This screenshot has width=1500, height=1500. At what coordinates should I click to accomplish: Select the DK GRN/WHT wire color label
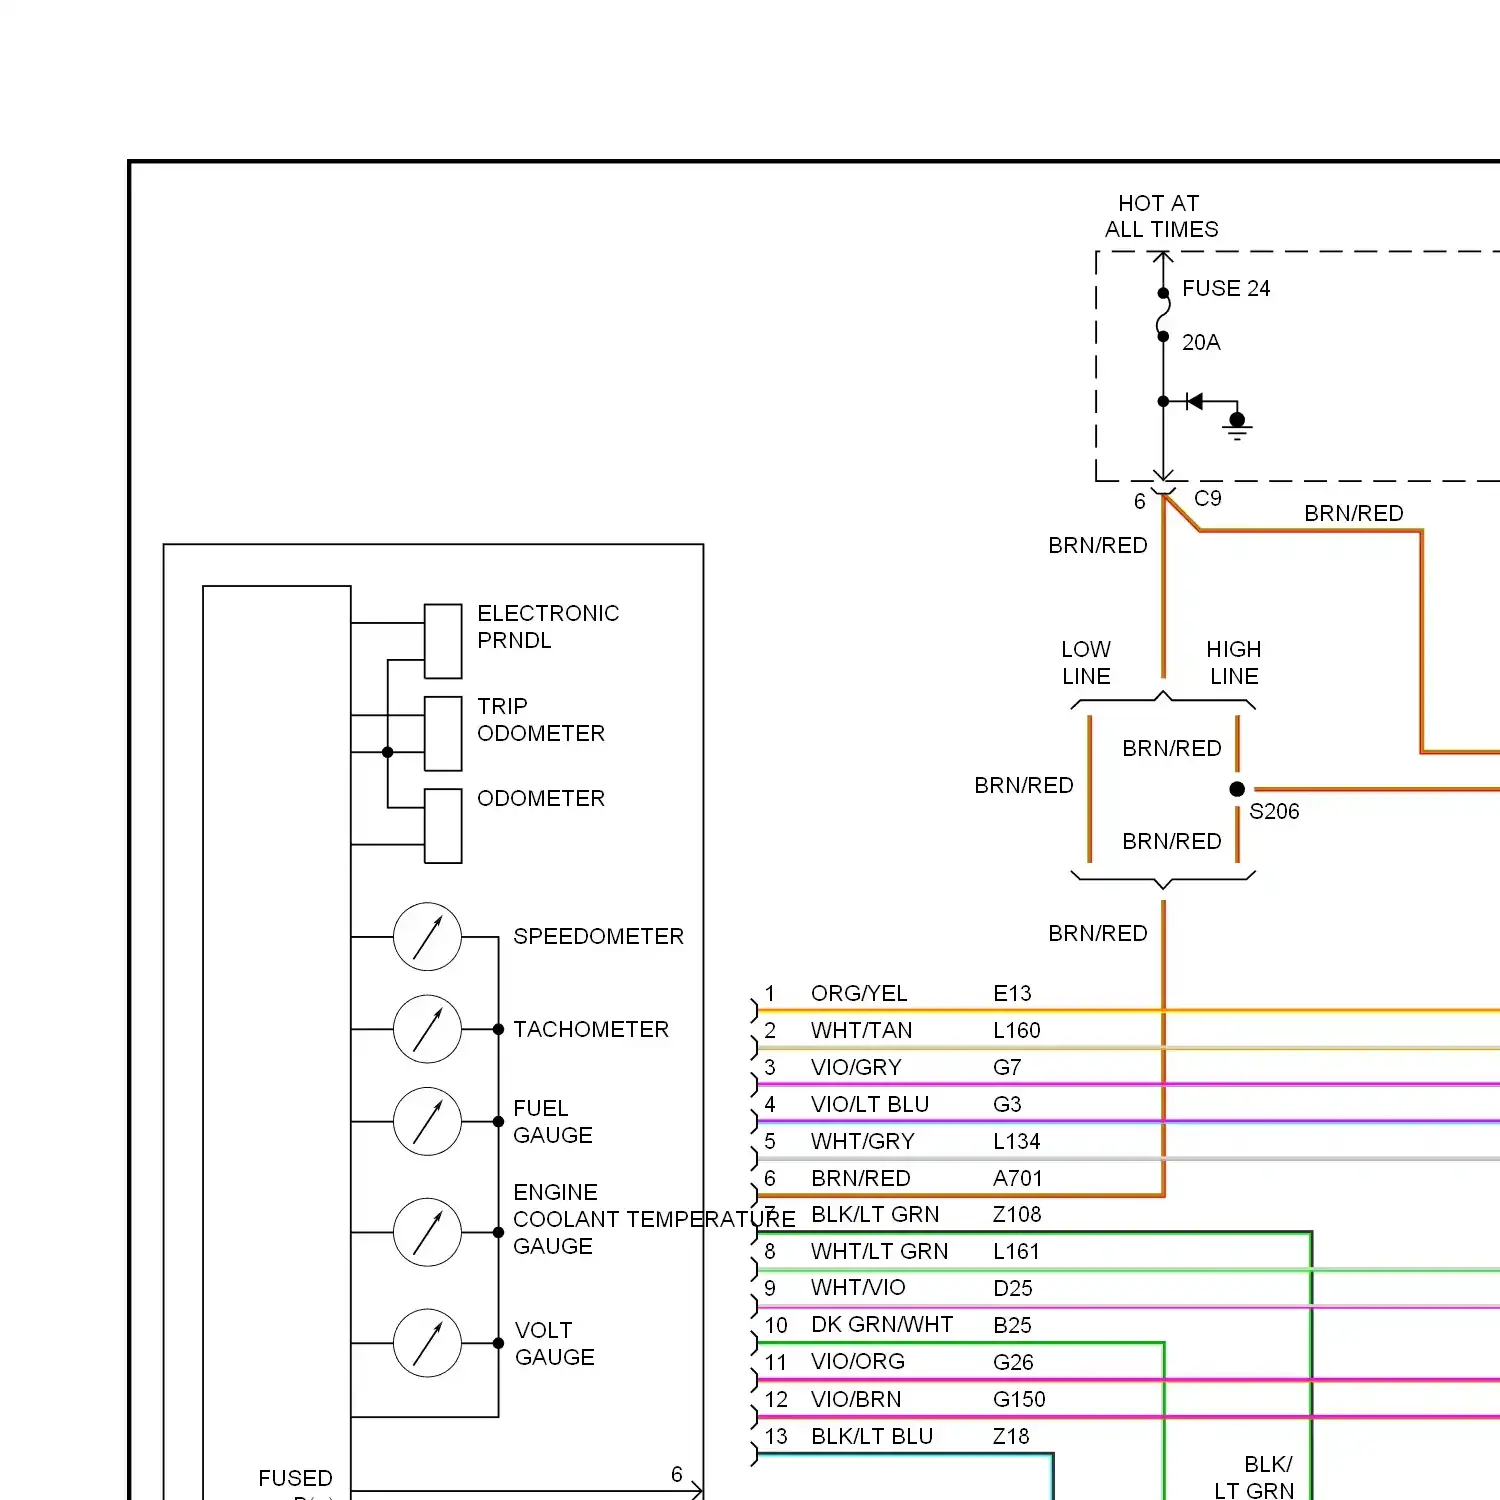(882, 1324)
